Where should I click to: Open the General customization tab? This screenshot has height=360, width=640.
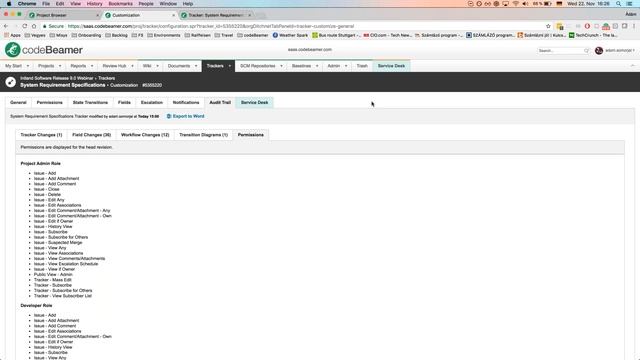pyautogui.click(x=18, y=102)
